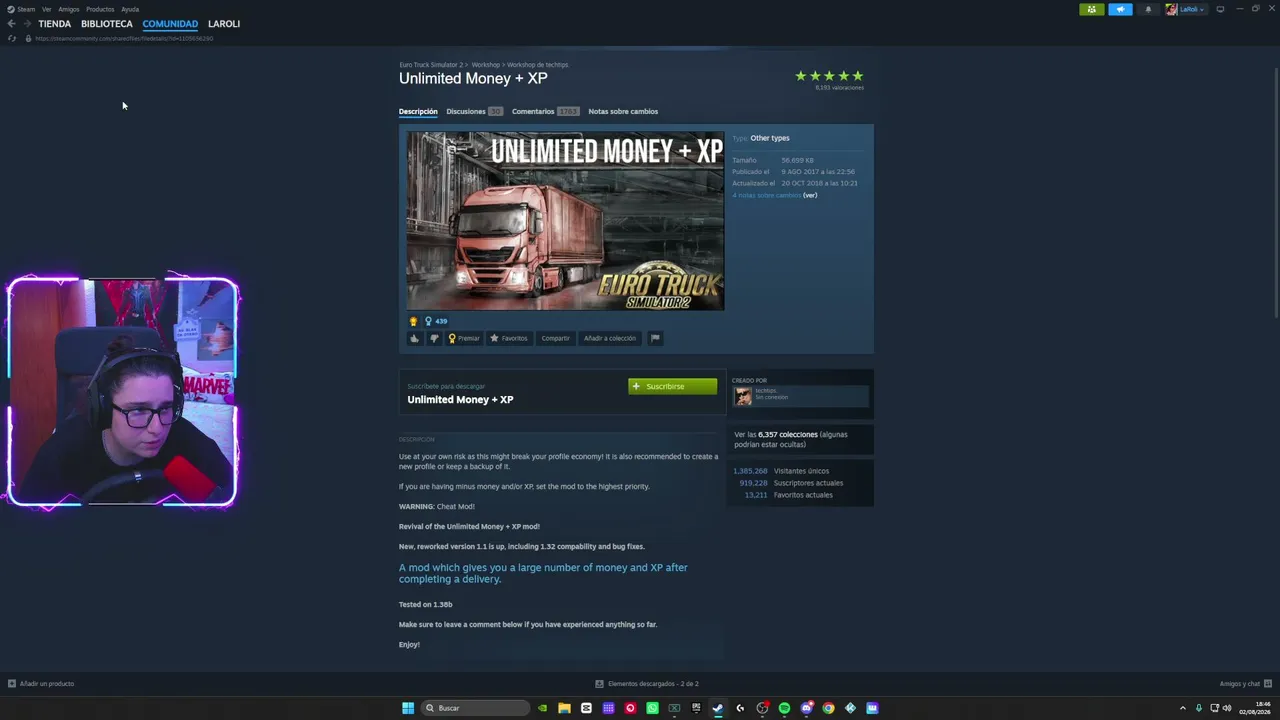1280x720 pixels.
Task: Click Añadir un producto
Action: pyautogui.click(x=41, y=684)
